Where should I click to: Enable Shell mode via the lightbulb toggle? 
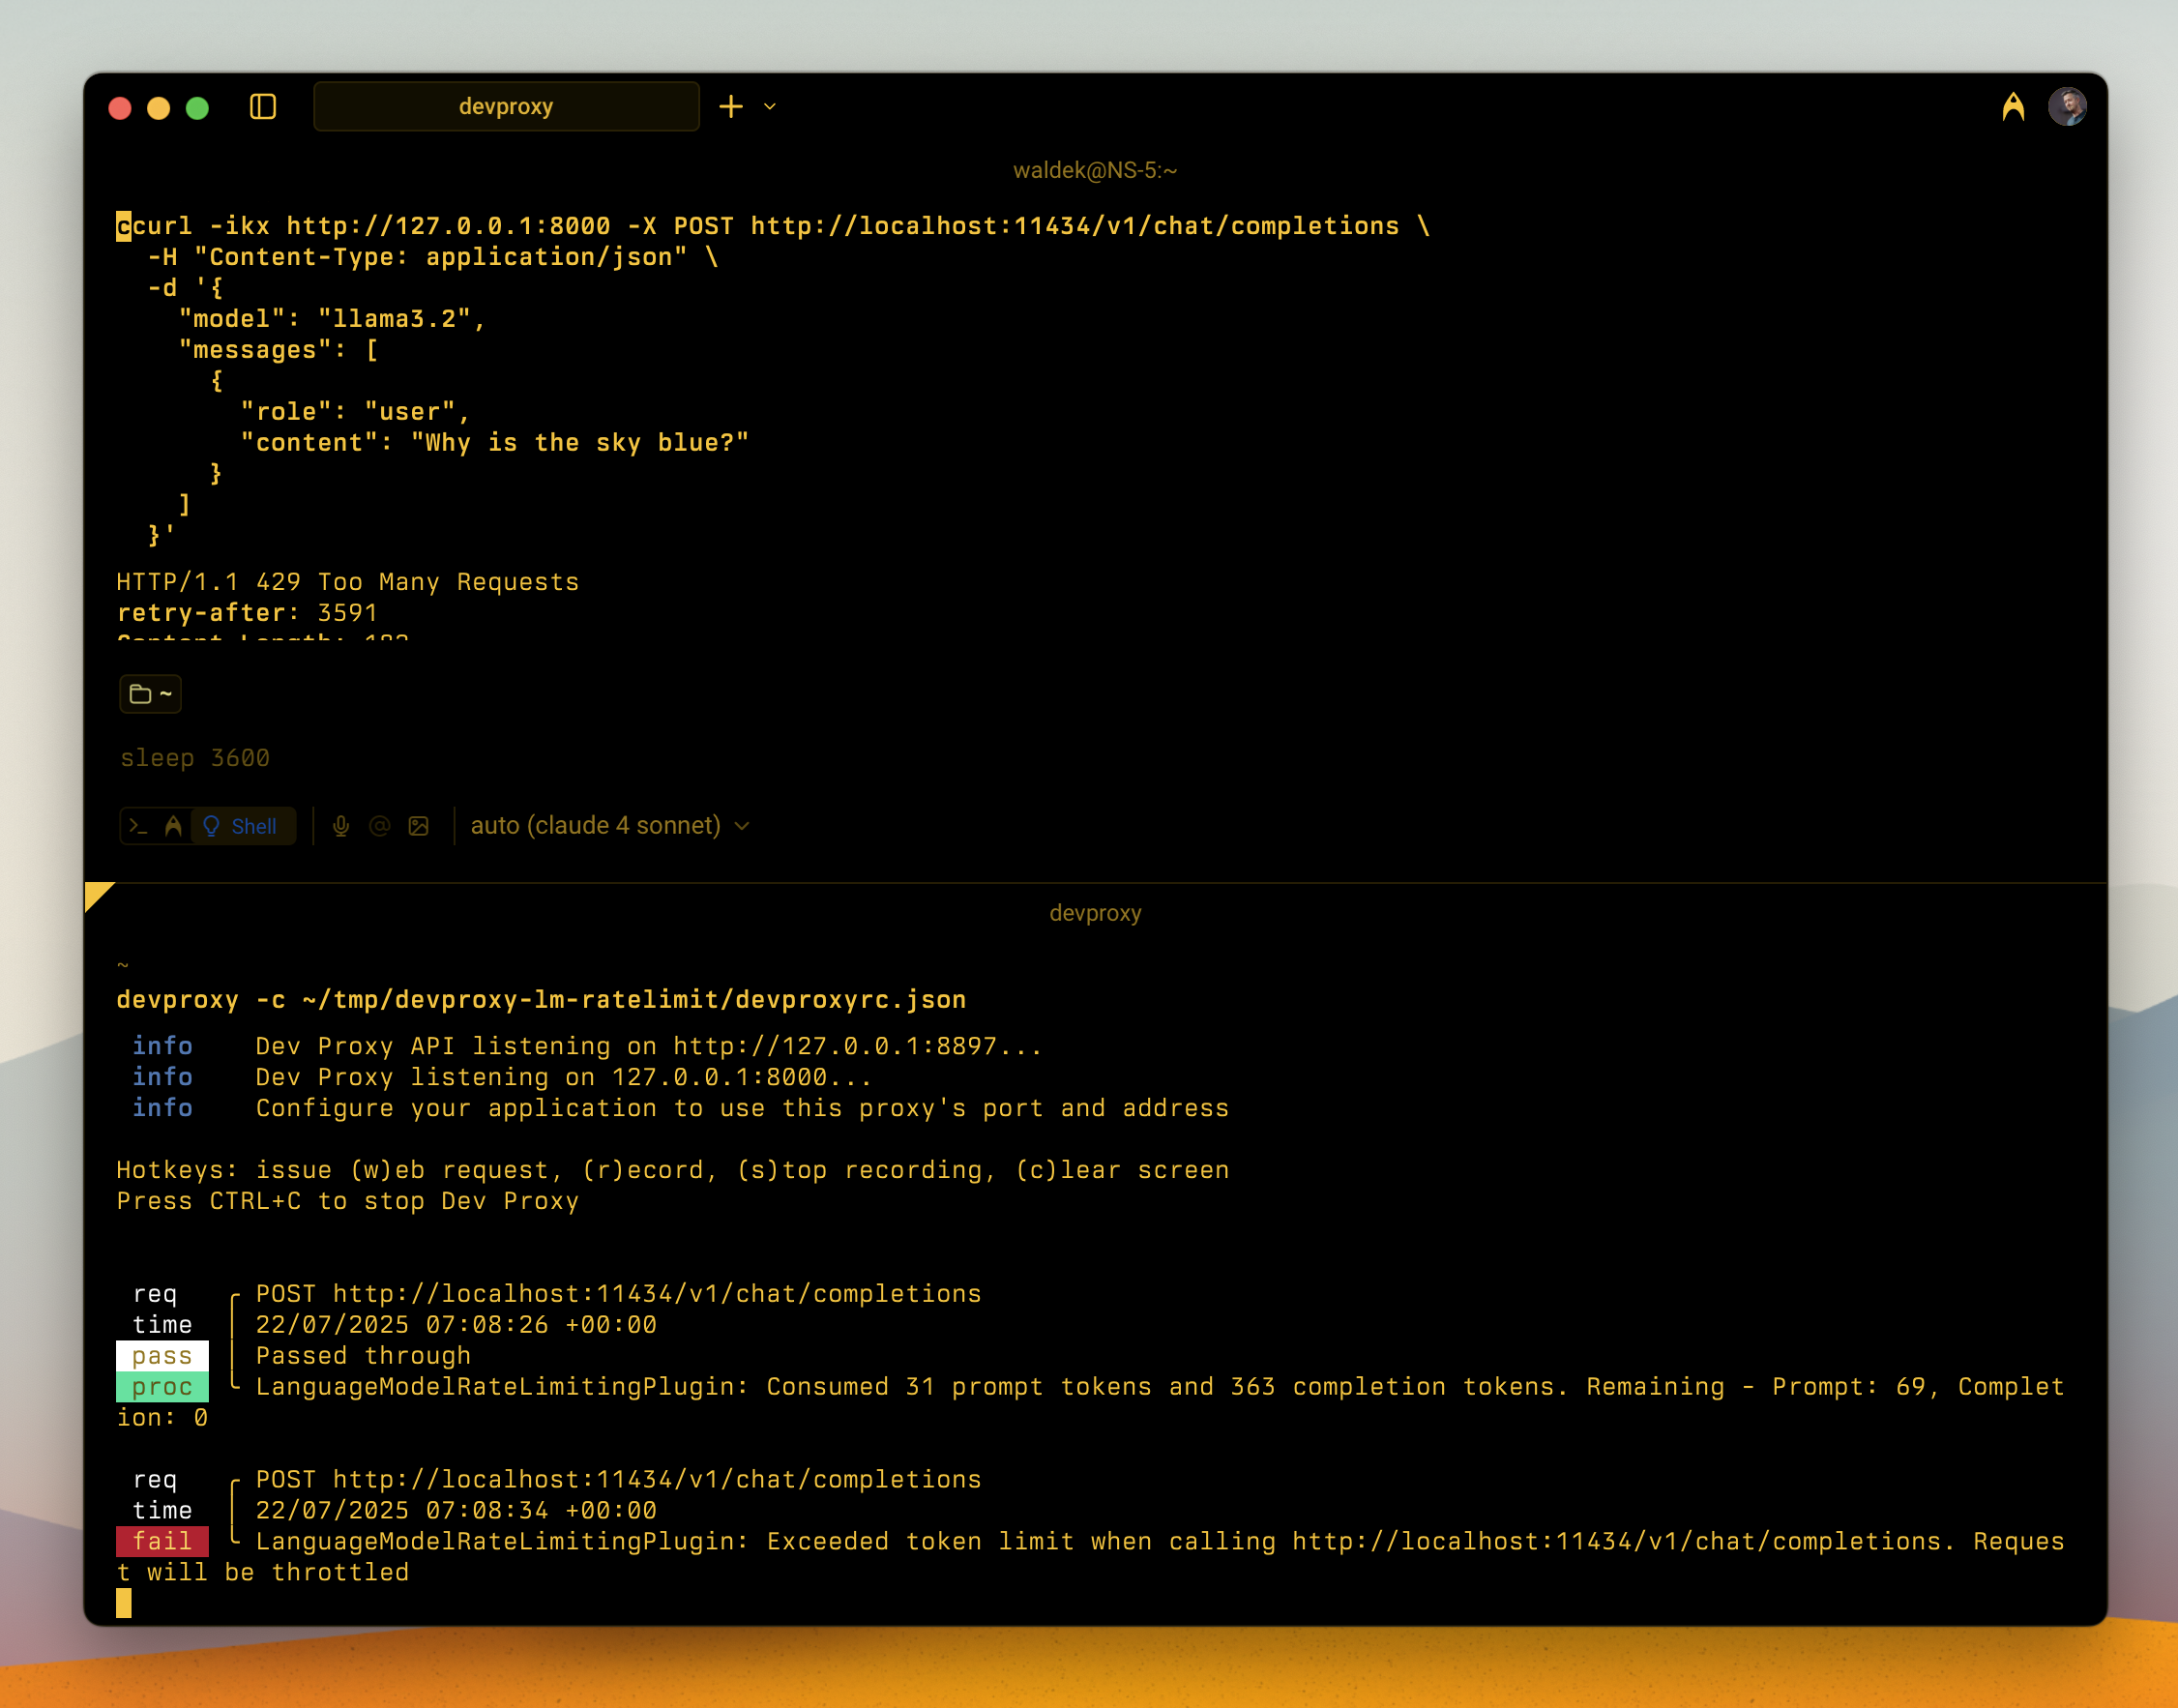[213, 826]
